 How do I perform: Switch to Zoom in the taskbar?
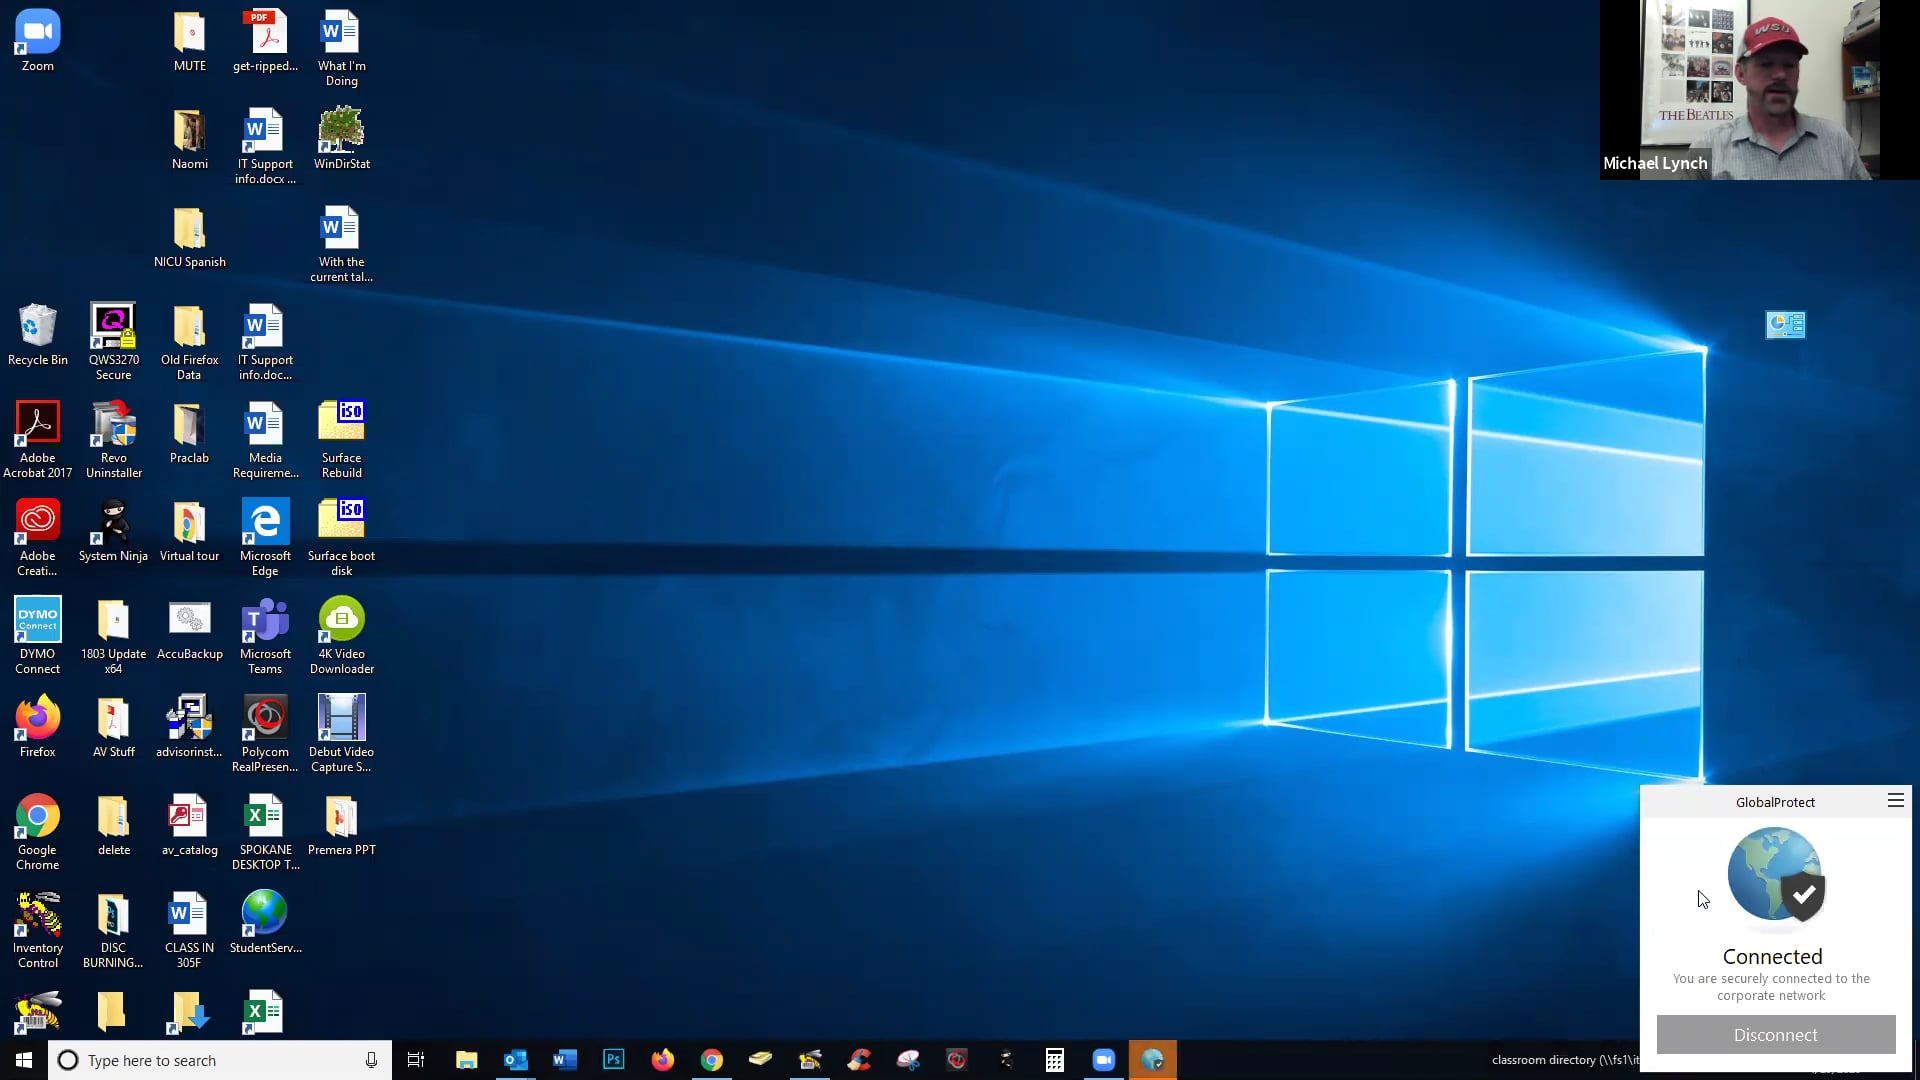pyautogui.click(x=1103, y=1060)
